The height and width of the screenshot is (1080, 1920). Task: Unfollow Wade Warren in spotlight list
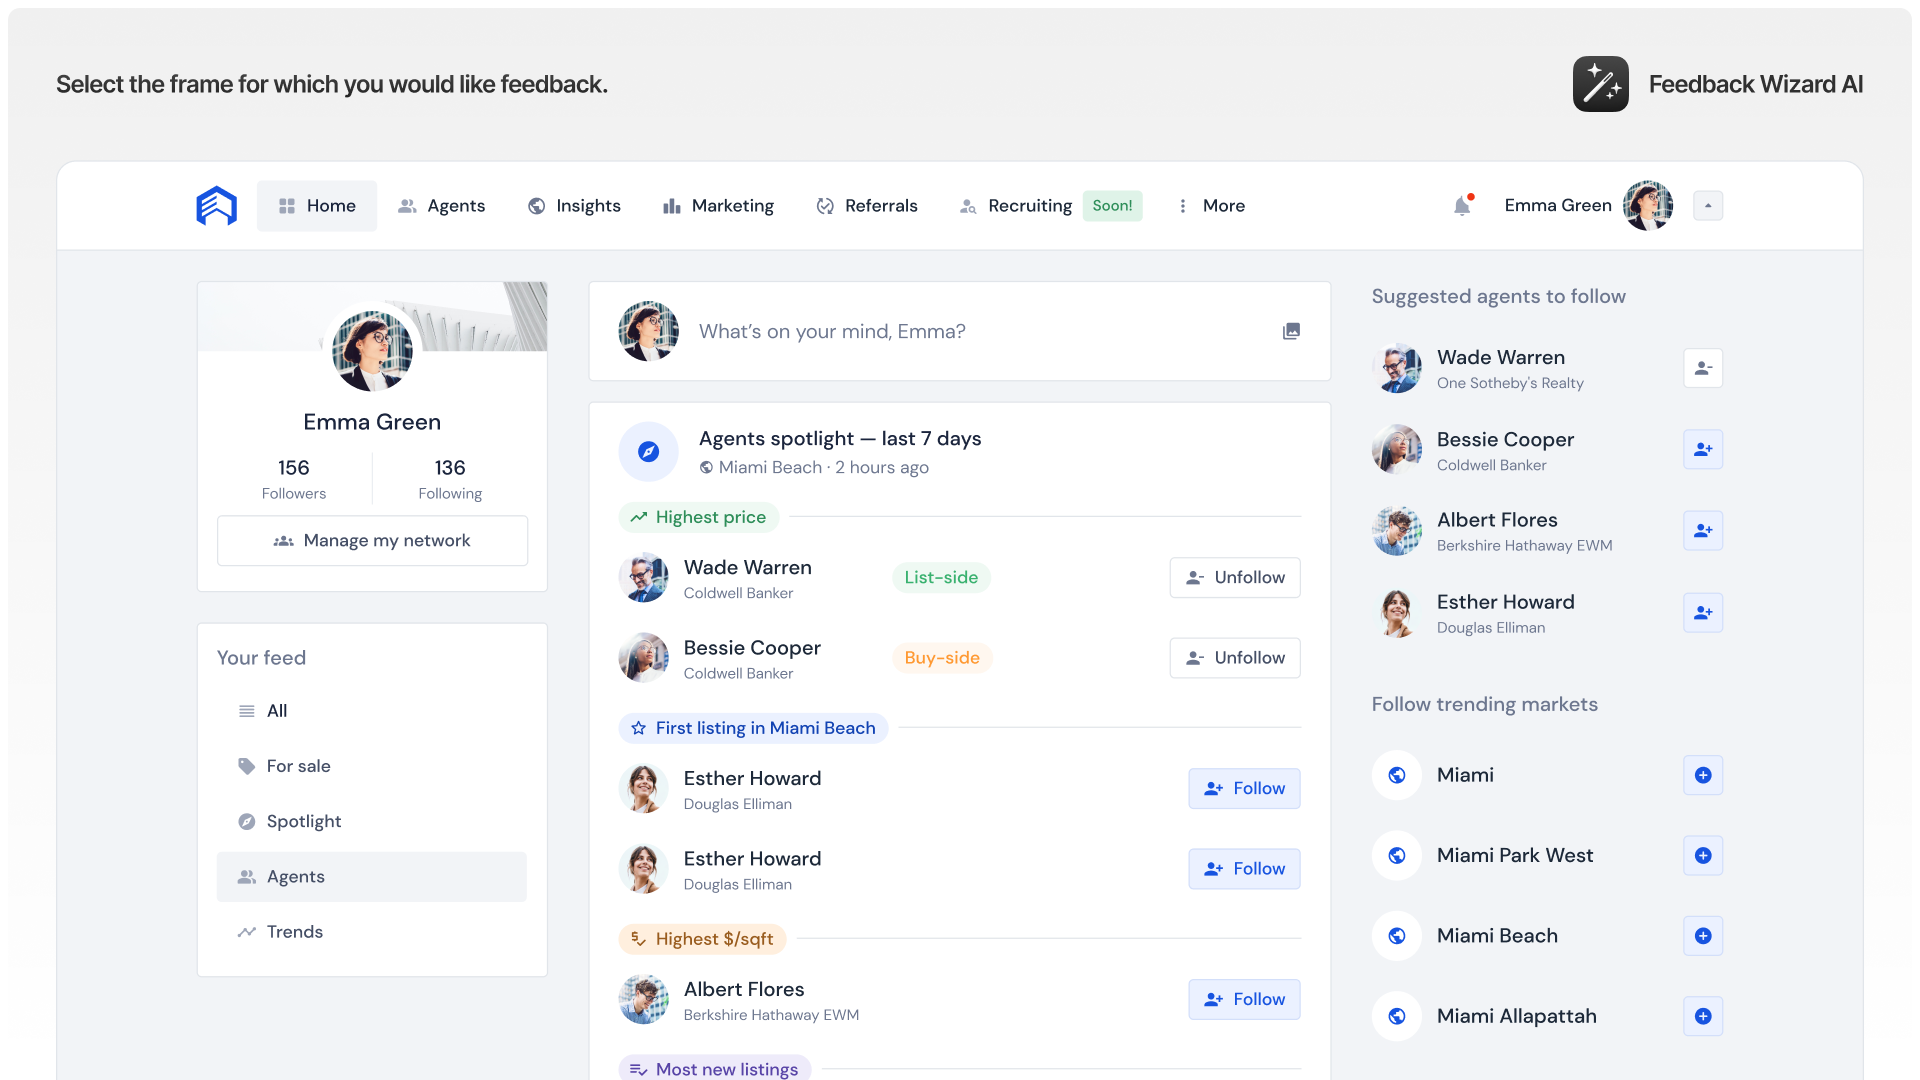coord(1235,578)
